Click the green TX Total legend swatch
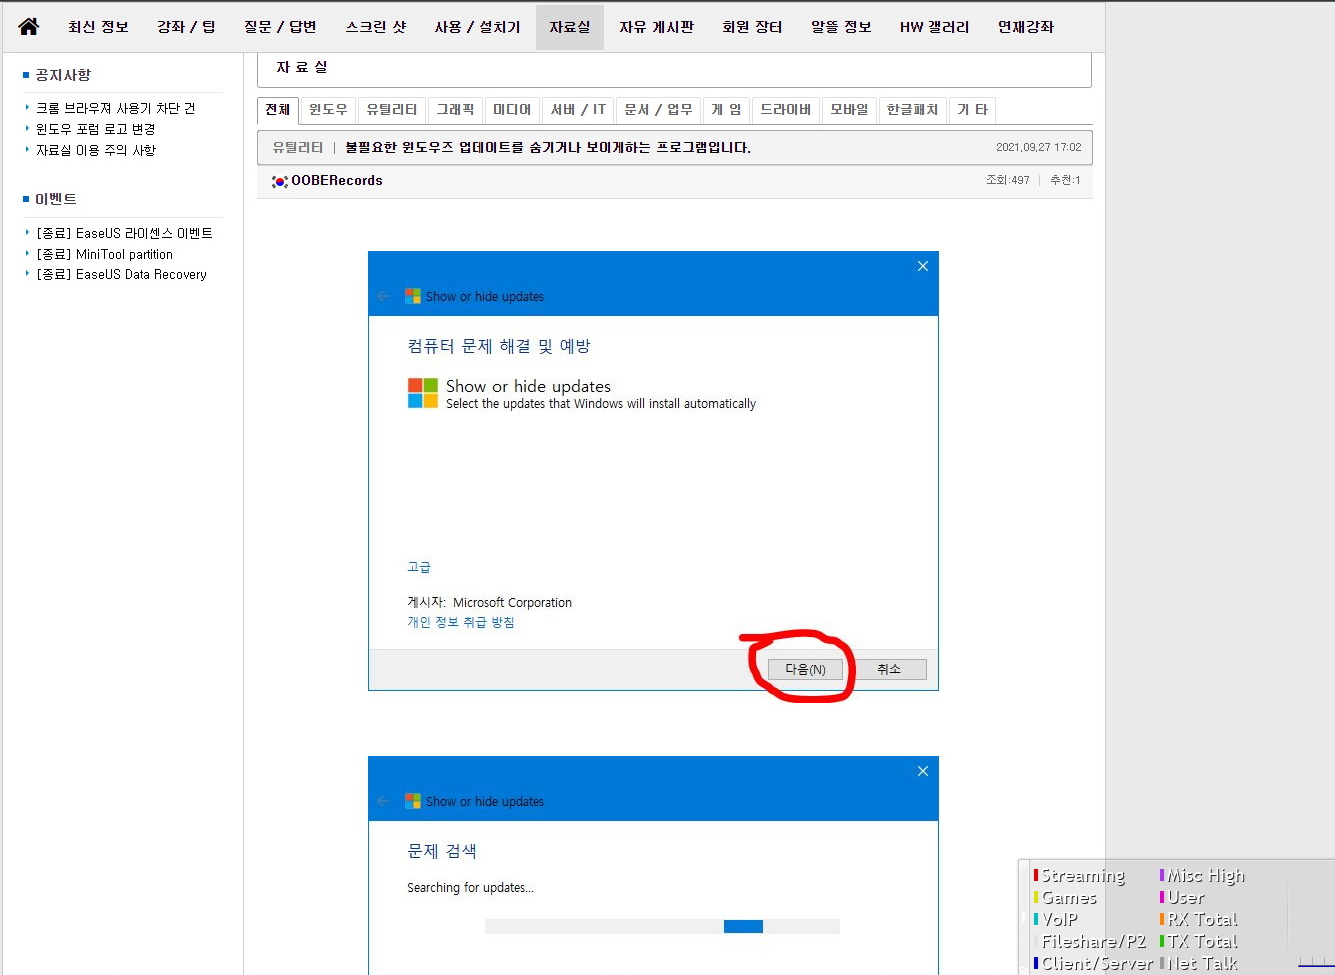Image resolution: width=1335 pixels, height=975 pixels. pyautogui.click(x=1162, y=941)
